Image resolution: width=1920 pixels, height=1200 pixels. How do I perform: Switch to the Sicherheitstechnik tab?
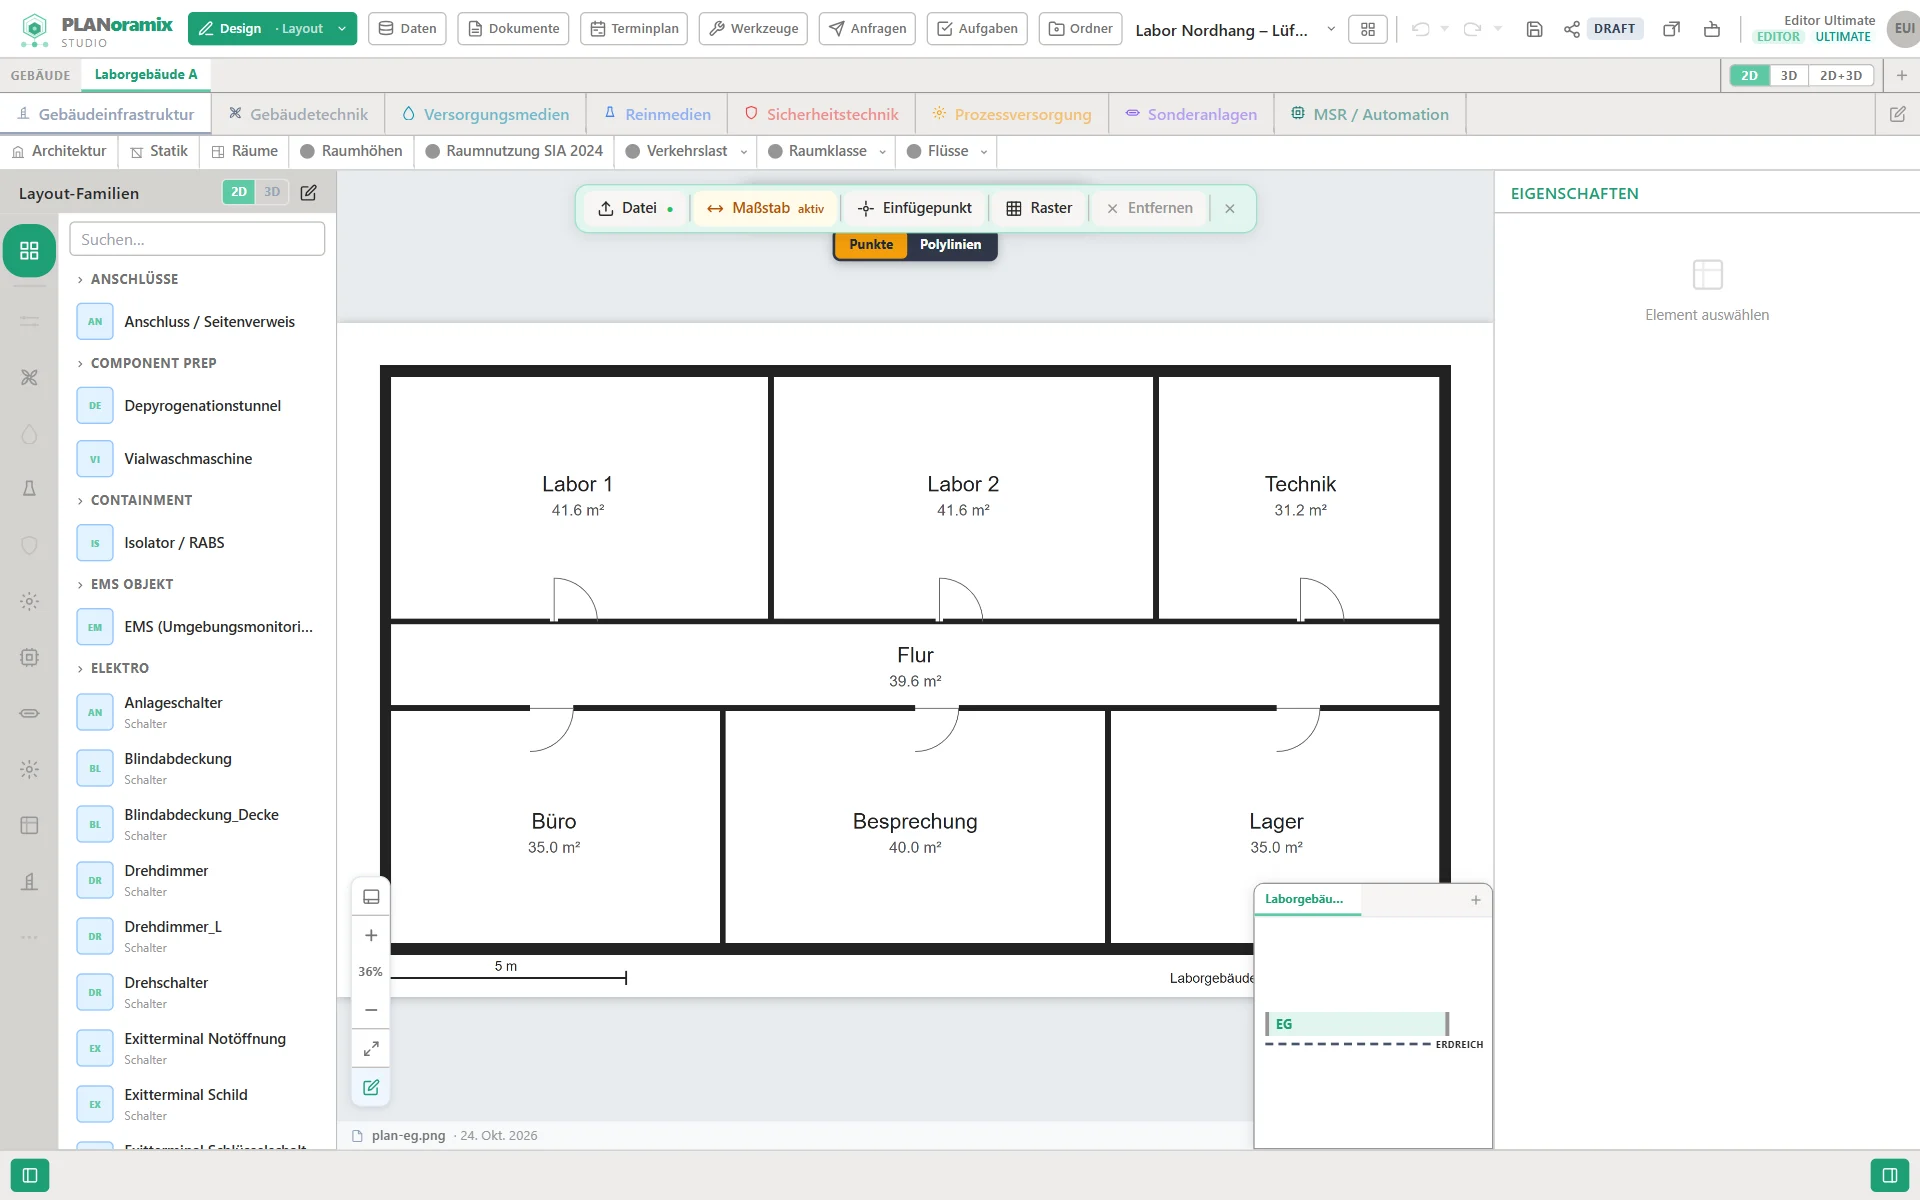click(822, 114)
